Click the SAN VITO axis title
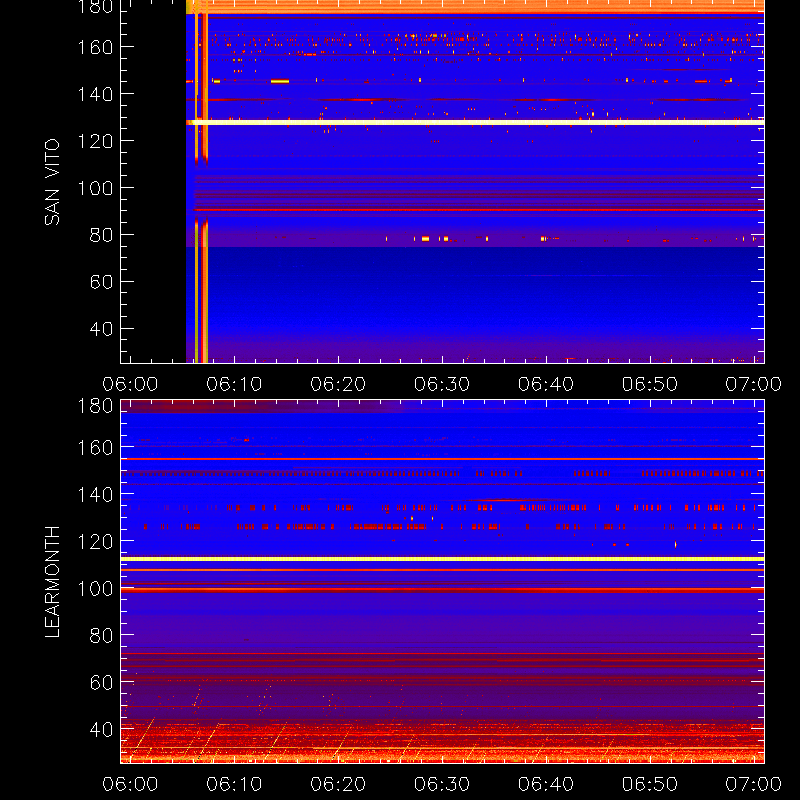This screenshot has height=800, width=800. tap(52, 182)
